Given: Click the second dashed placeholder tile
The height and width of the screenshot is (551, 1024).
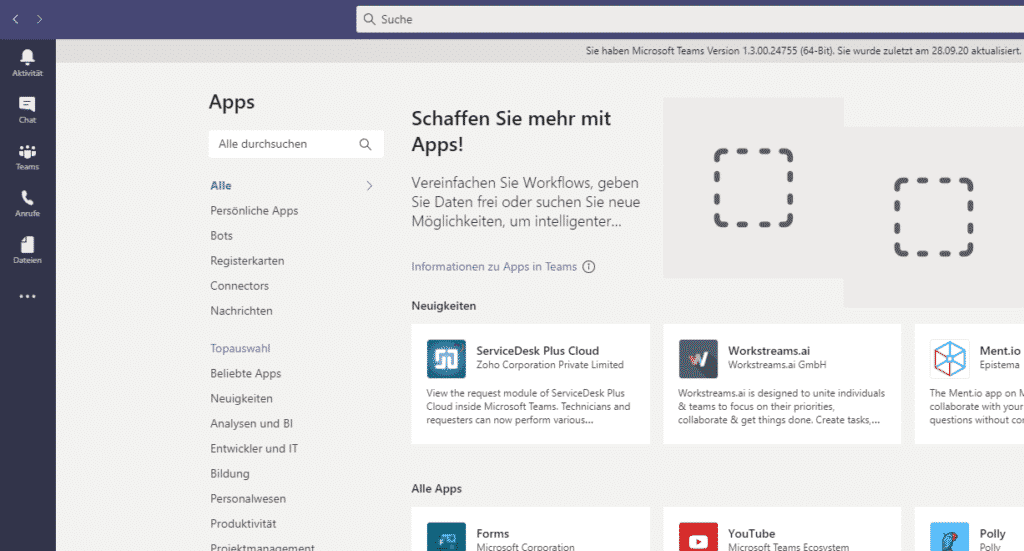Looking at the screenshot, I should pos(934,217).
